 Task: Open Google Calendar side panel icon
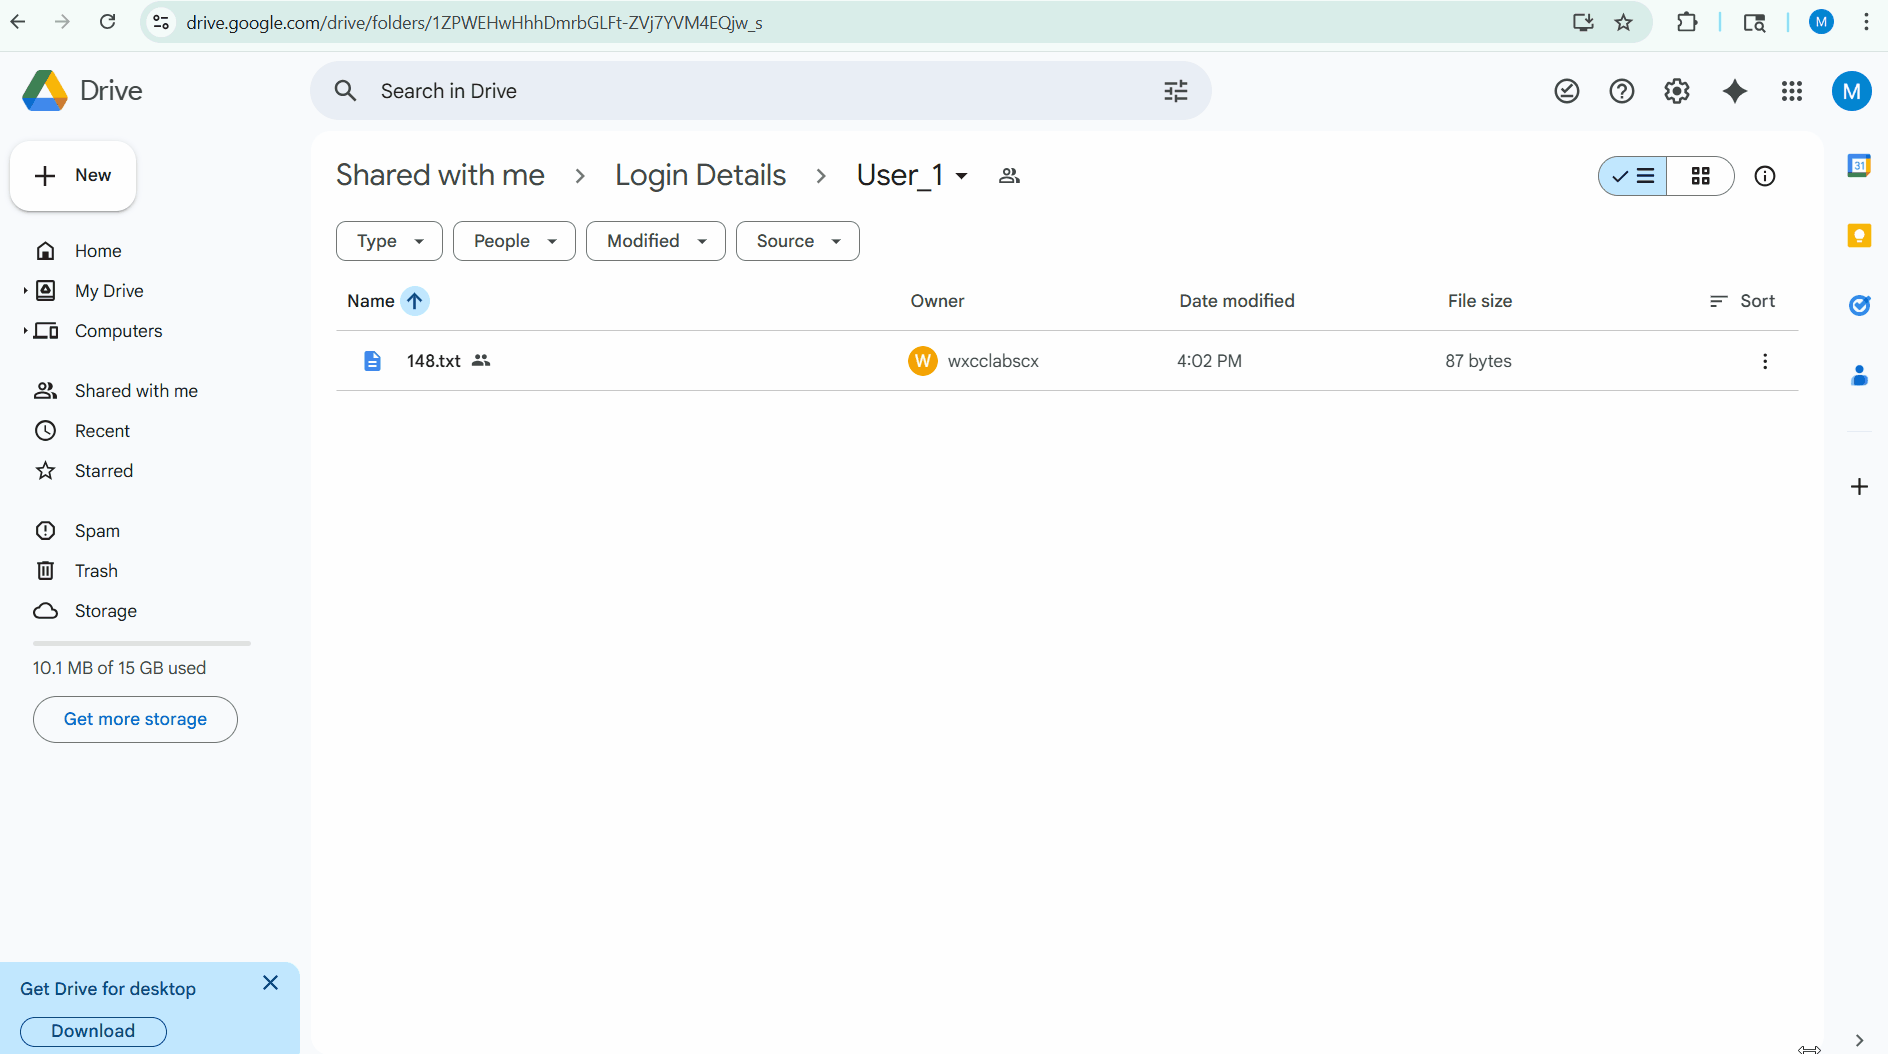click(1859, 166)
